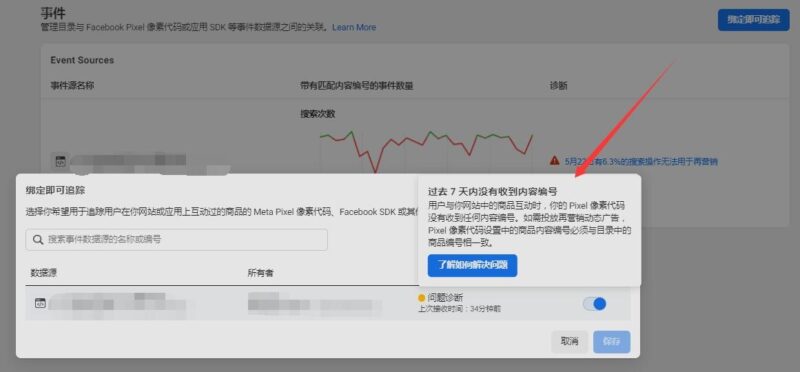Click the 诊断 column header

(x=558, y=86)
